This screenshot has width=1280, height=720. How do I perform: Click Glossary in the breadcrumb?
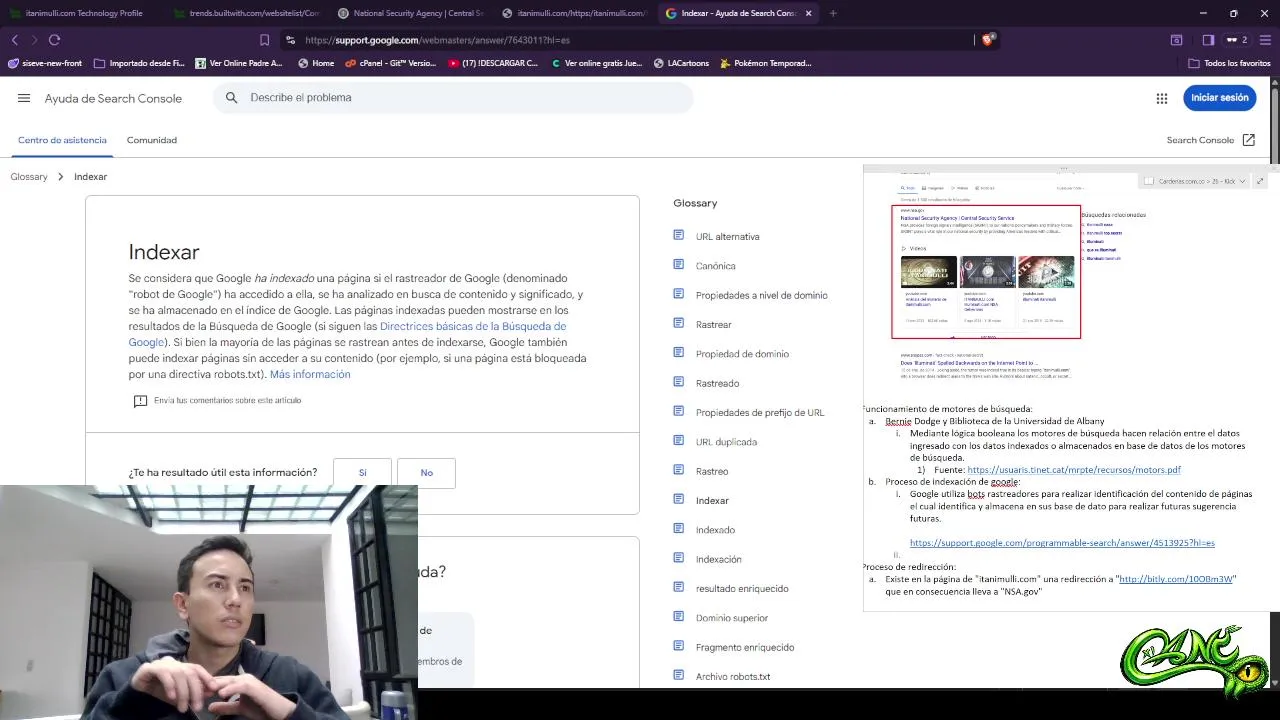pyautogui.click(x=29, y=177)
